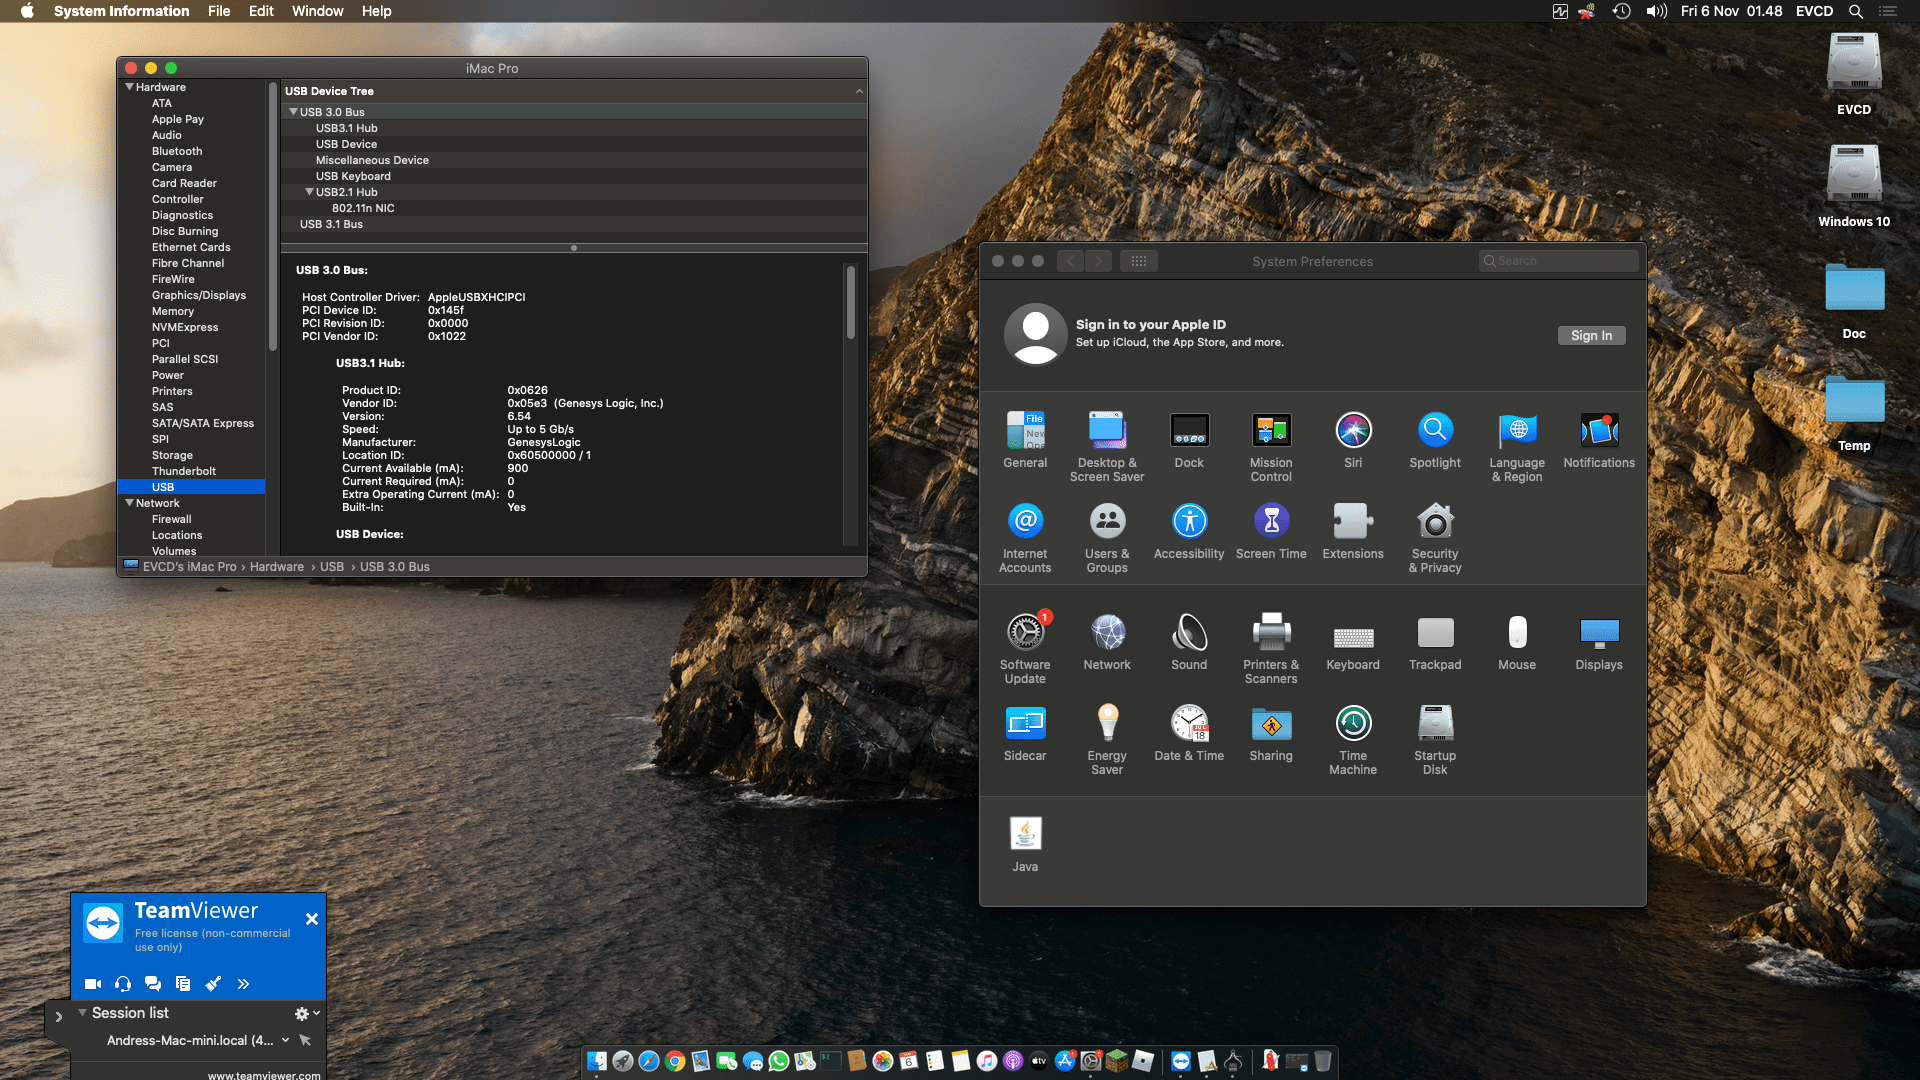Viewport: 1920px width, 1080px height.
Task: Open the File menu
Action: 219,11
